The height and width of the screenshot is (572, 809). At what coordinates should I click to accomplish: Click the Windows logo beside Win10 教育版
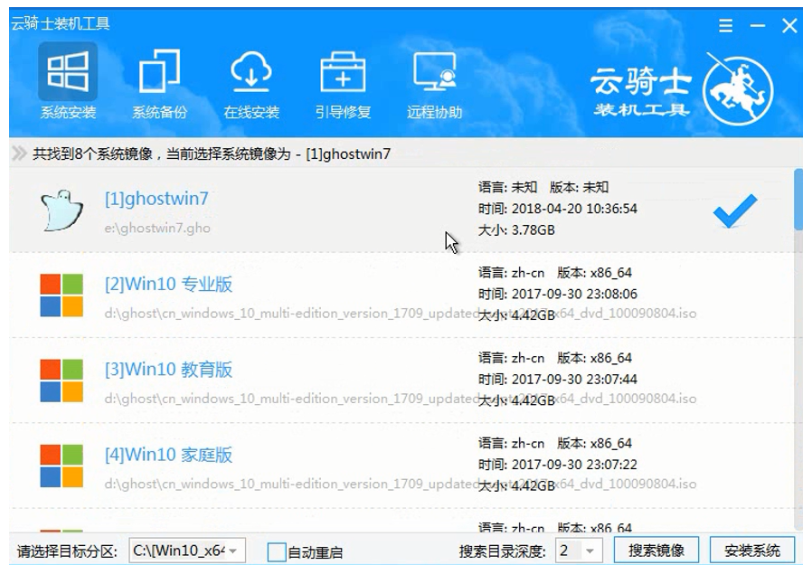(x=60, y=382)
